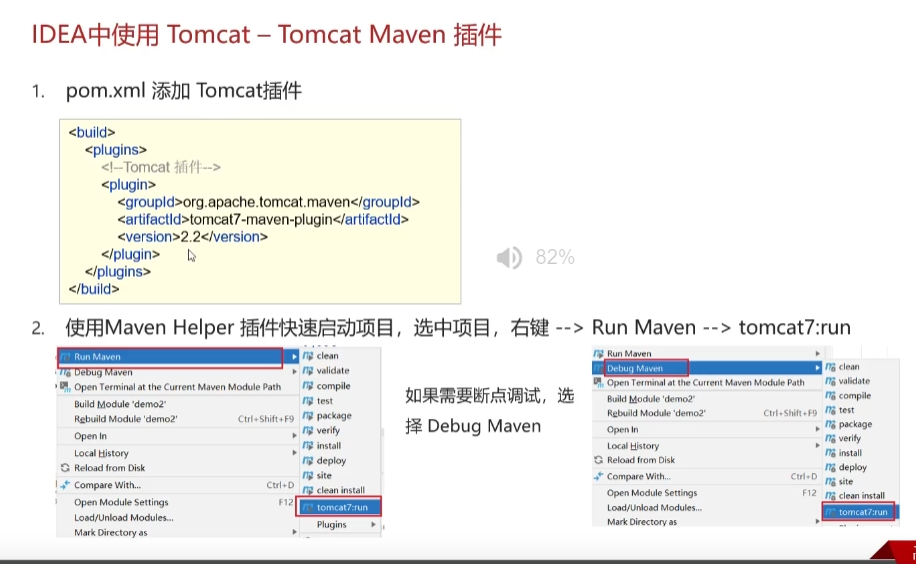Click the test goal icon in left submenu
The image size is (916, 564).
[308, 401]
